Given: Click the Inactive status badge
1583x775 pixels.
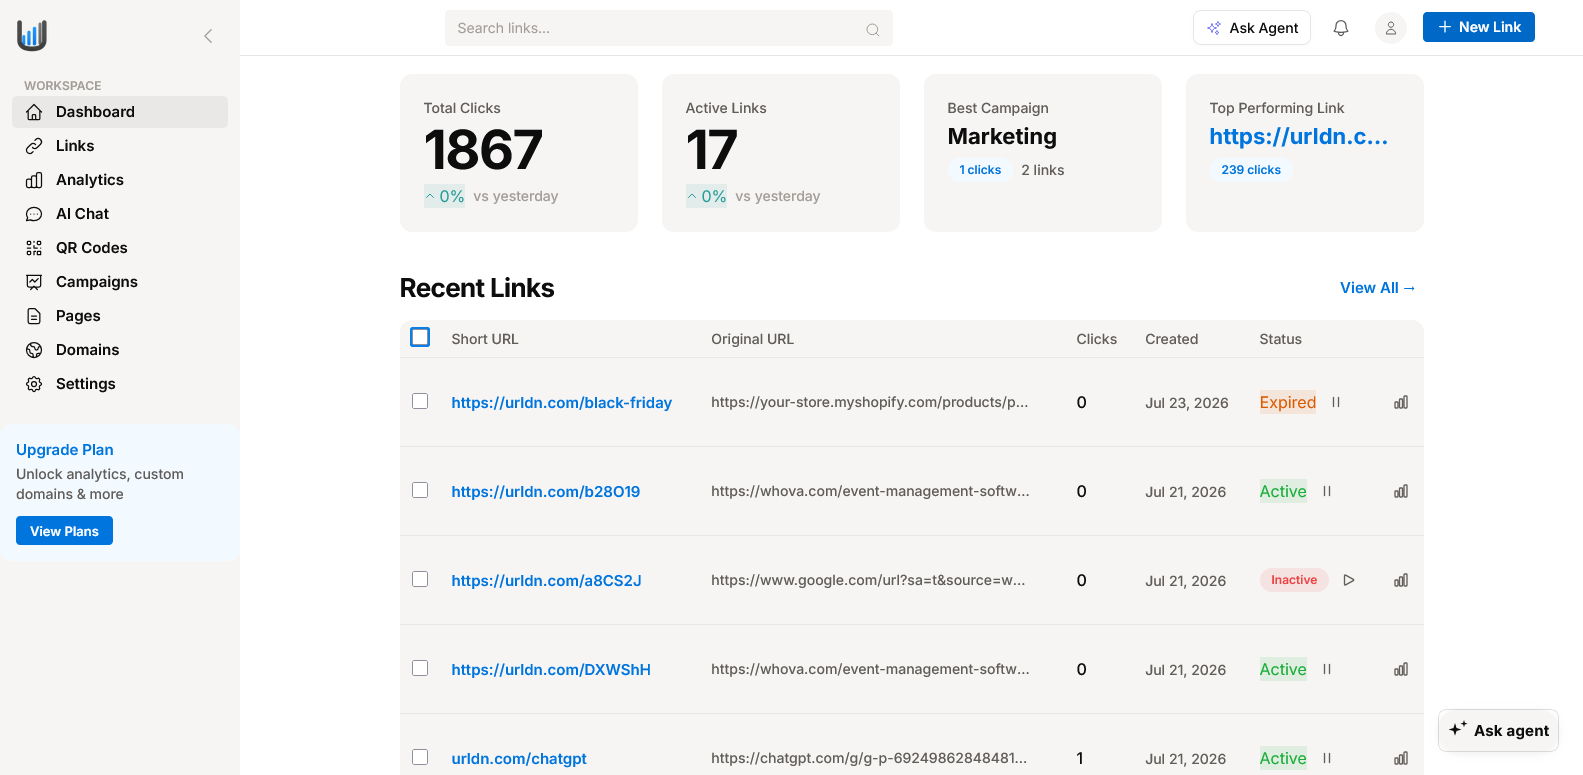Looking at the screenshot, I should (x=1293, y=580).
